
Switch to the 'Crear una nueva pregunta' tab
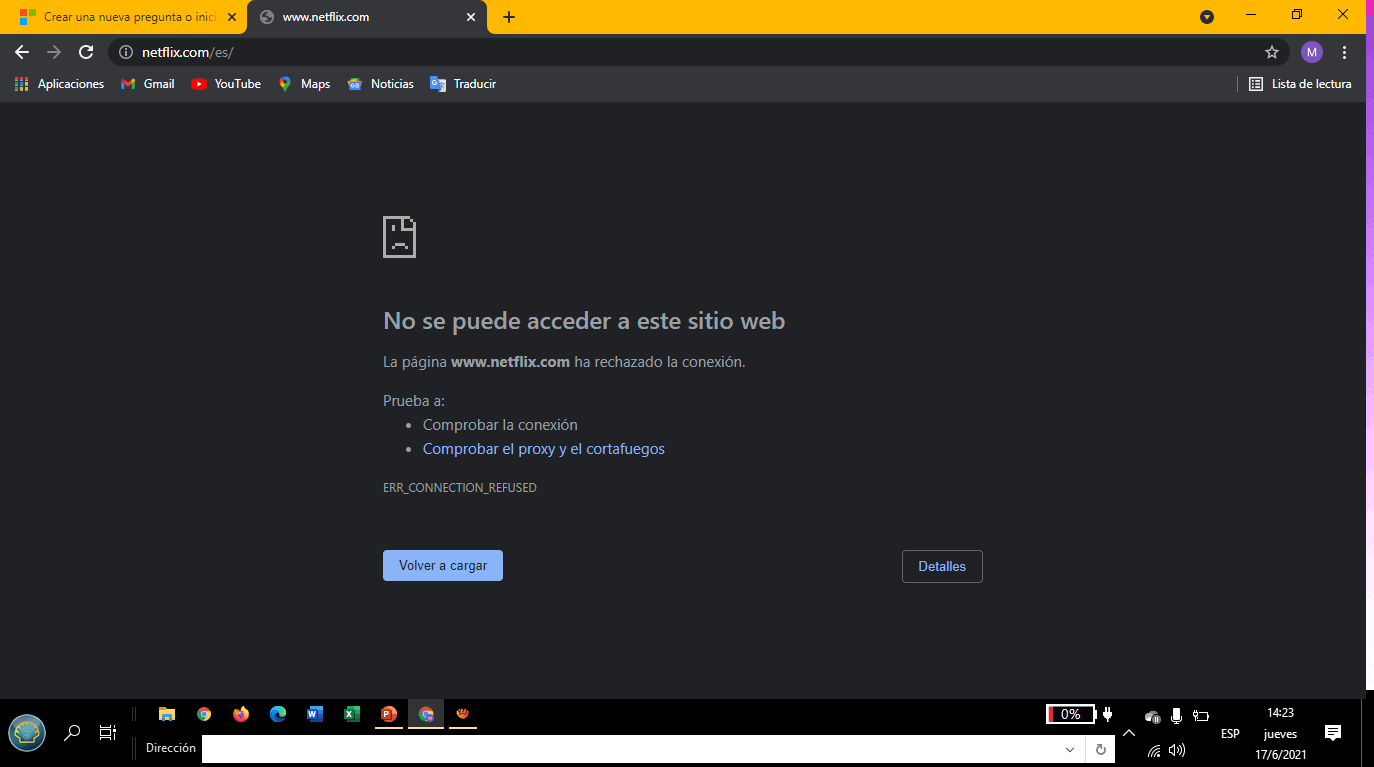click(x=125, y=17)
